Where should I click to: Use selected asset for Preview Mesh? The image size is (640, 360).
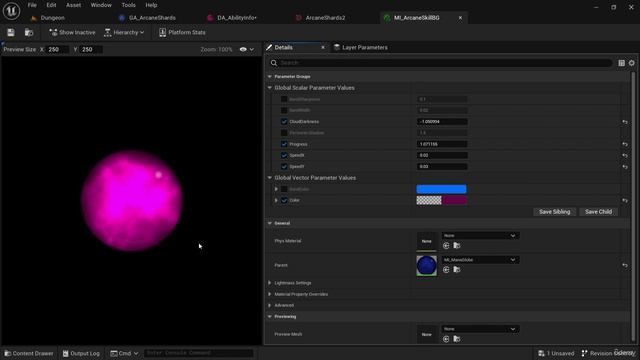coord(446,339)
